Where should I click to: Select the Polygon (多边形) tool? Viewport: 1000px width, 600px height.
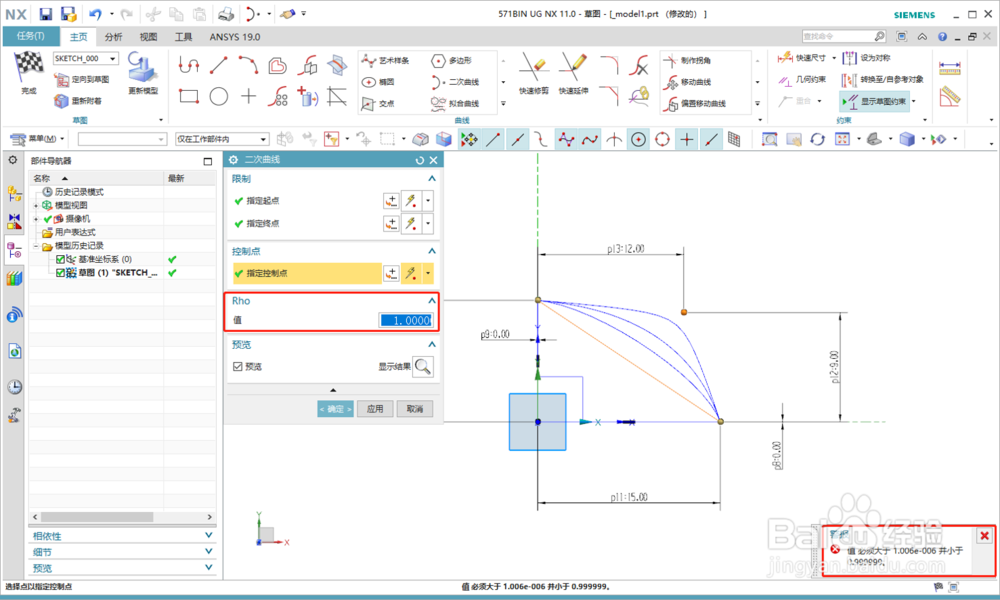[452, 61]
